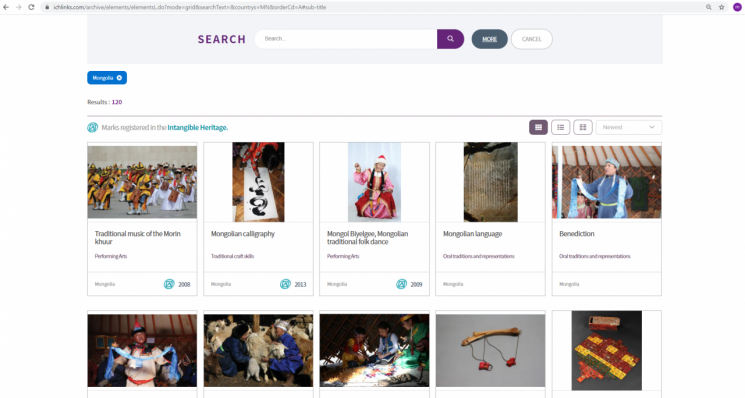Bookmark the page with the star icon
Viewport: 745px width, 398px height.
[x=721, y=7]
